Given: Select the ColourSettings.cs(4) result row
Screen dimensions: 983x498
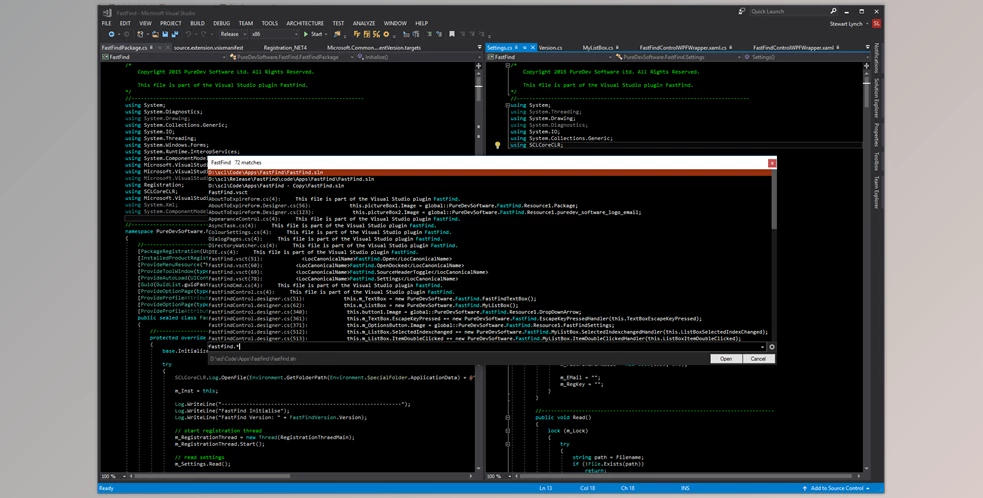Looking at the screenshot, I should pos(489,232).
